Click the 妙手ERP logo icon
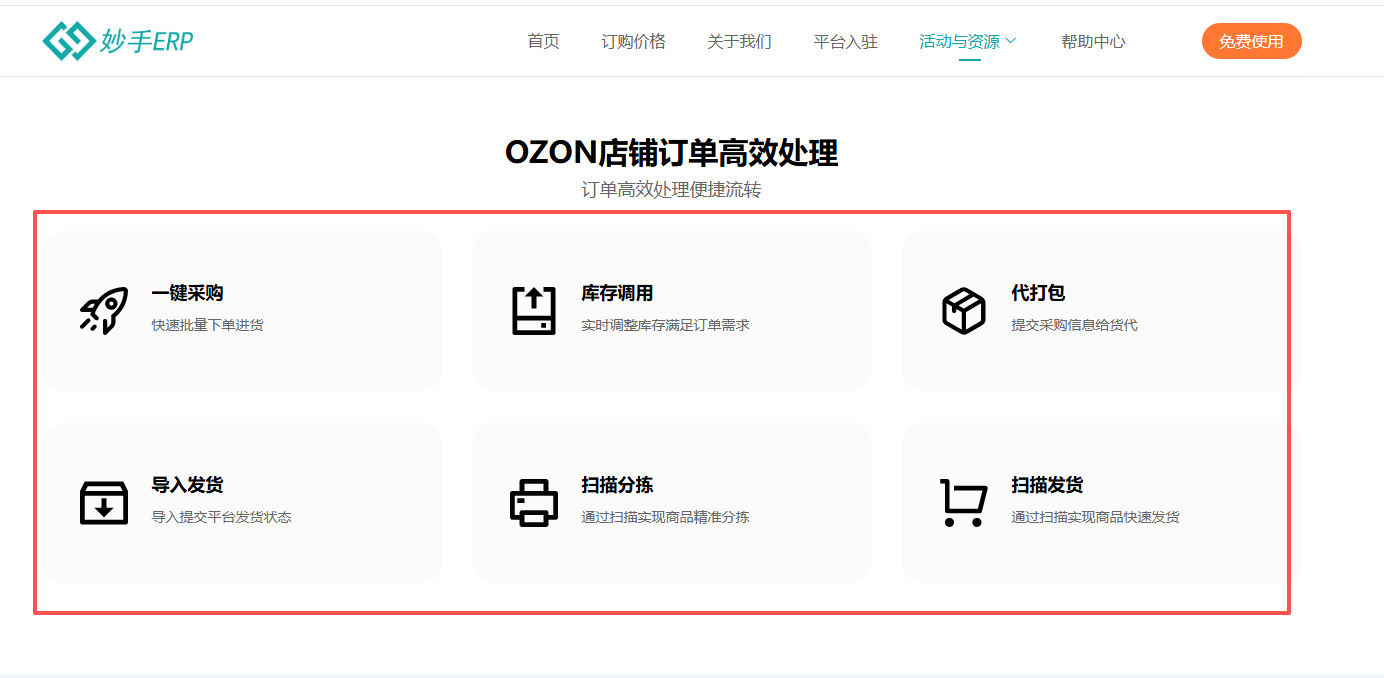 (x=68, y=41)
